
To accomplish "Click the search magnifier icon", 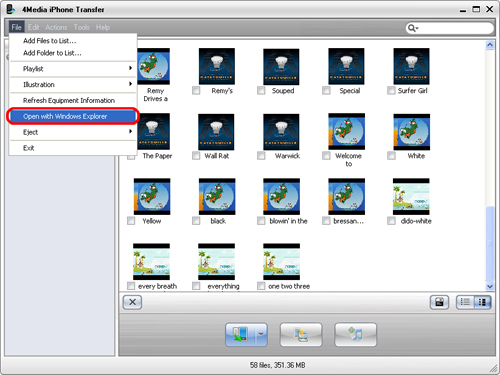I will 412,28.
